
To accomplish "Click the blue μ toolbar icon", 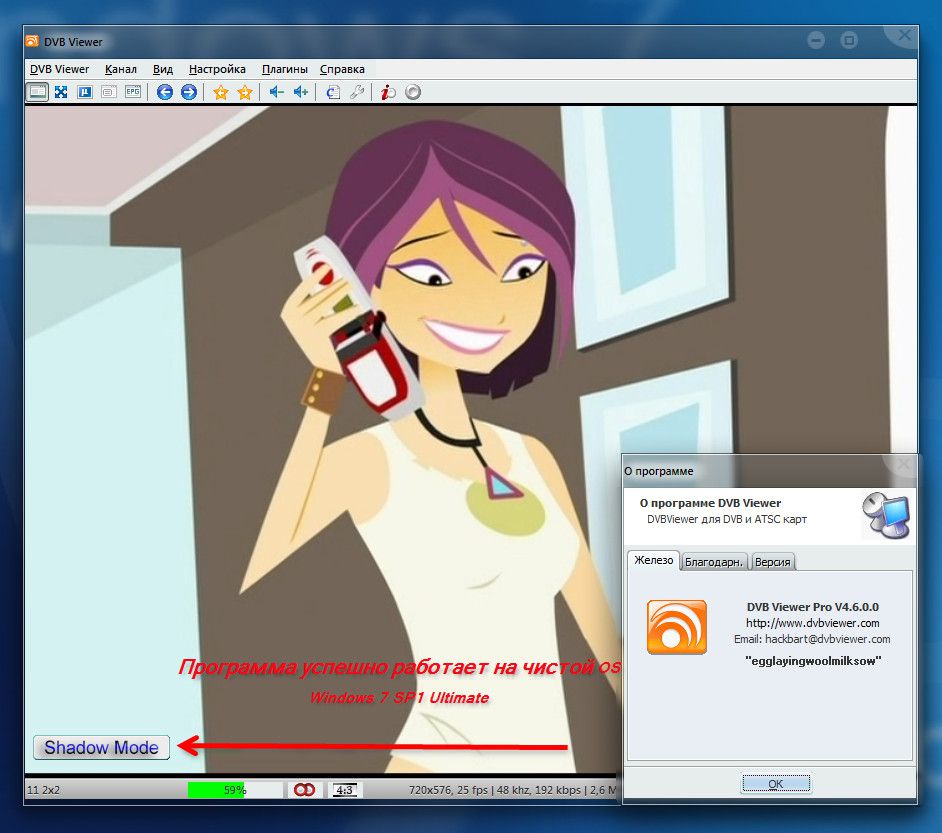I will [85, 92].
